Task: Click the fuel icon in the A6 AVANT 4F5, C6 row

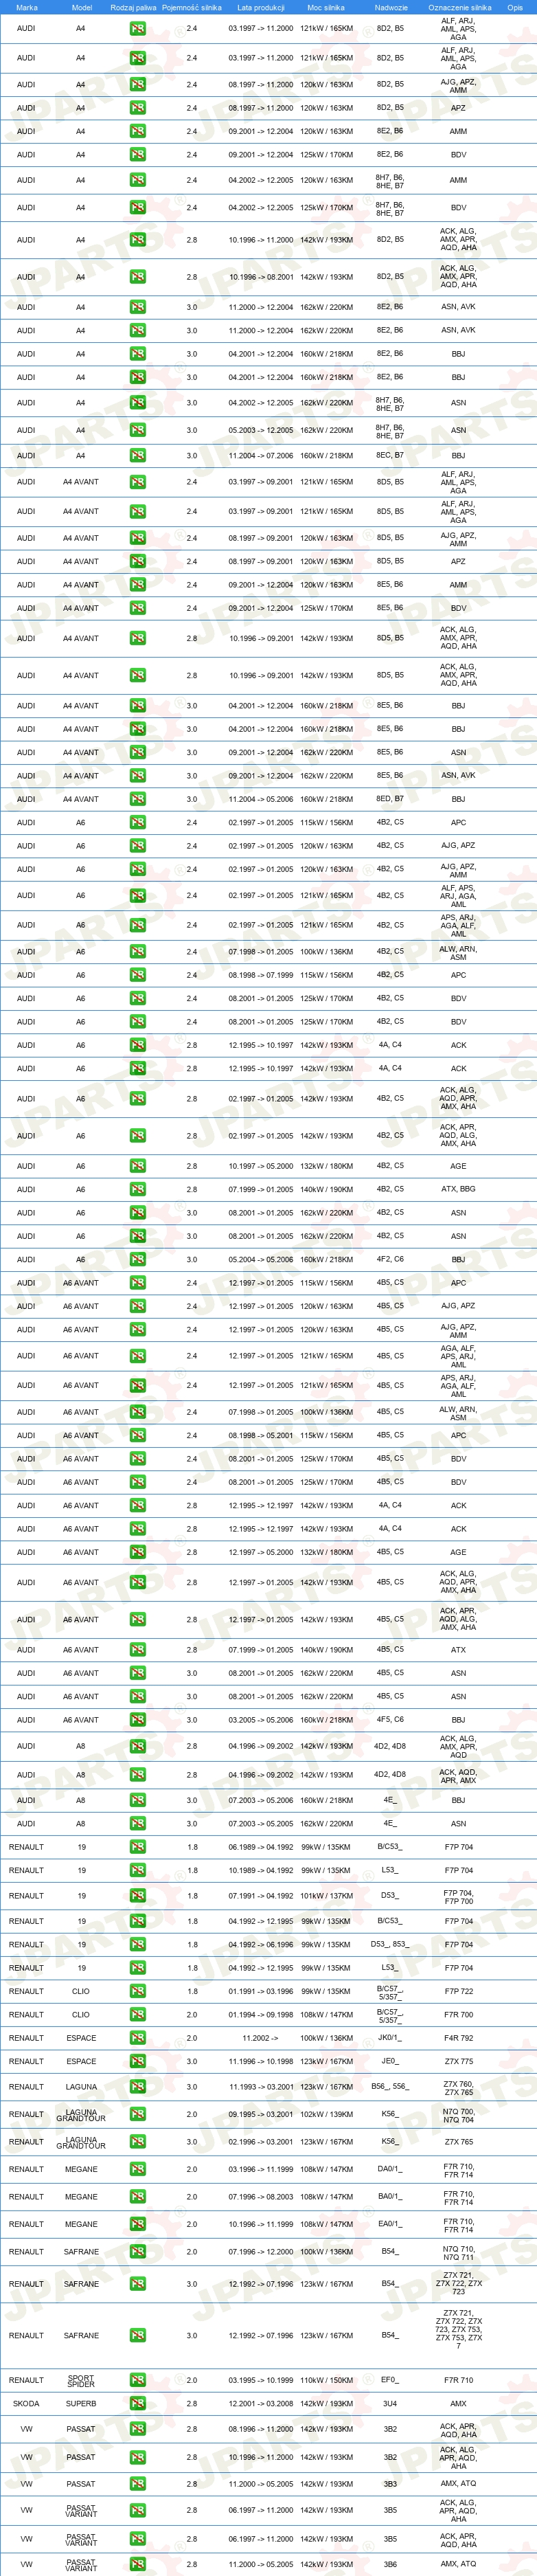Action: coord(137,1720)
